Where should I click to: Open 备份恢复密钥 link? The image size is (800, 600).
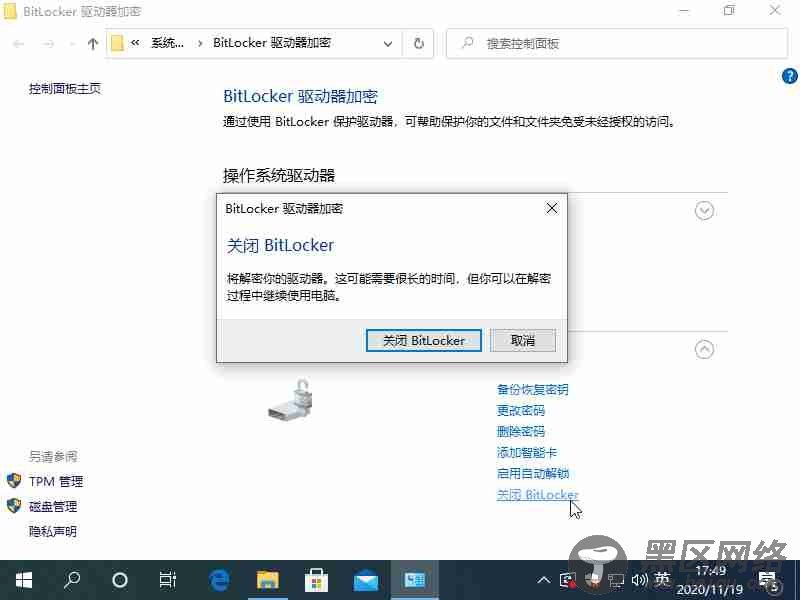[x=532, y=390]
